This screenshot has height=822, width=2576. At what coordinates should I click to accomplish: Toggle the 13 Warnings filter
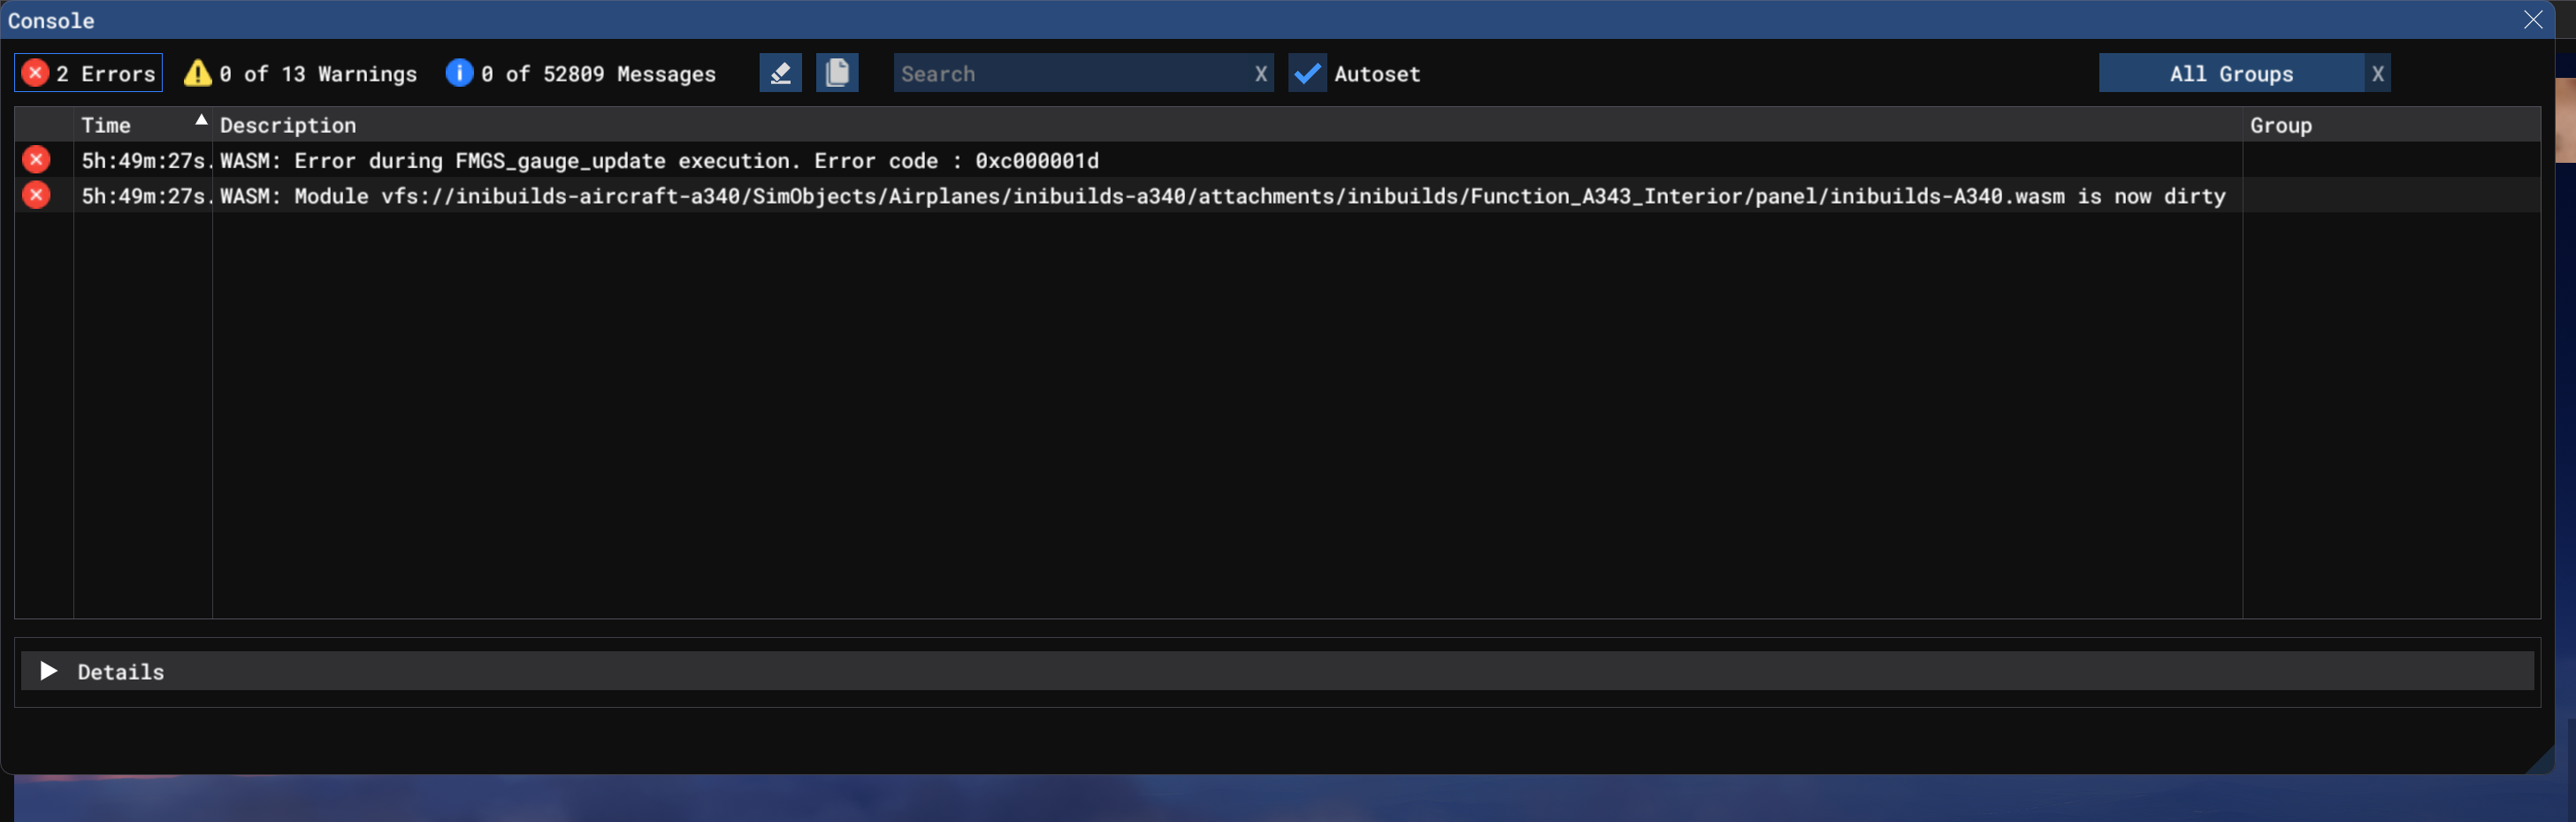coord(301,74)
